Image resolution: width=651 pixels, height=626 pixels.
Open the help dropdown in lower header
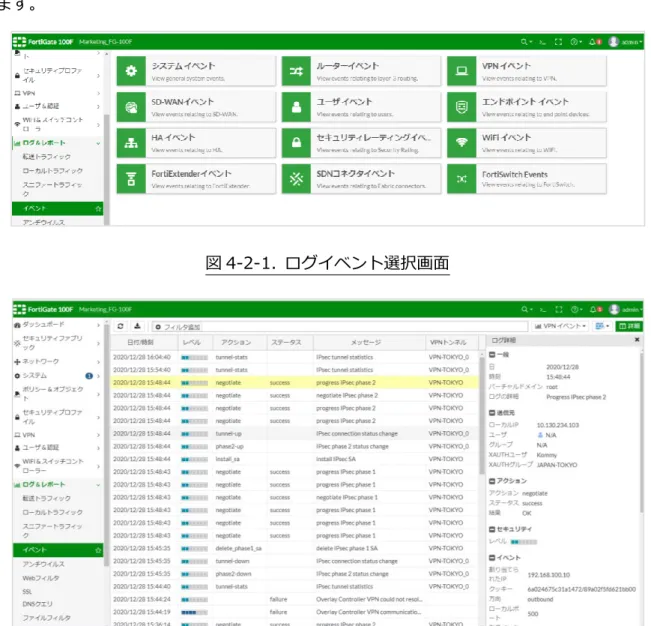point(576,310)
